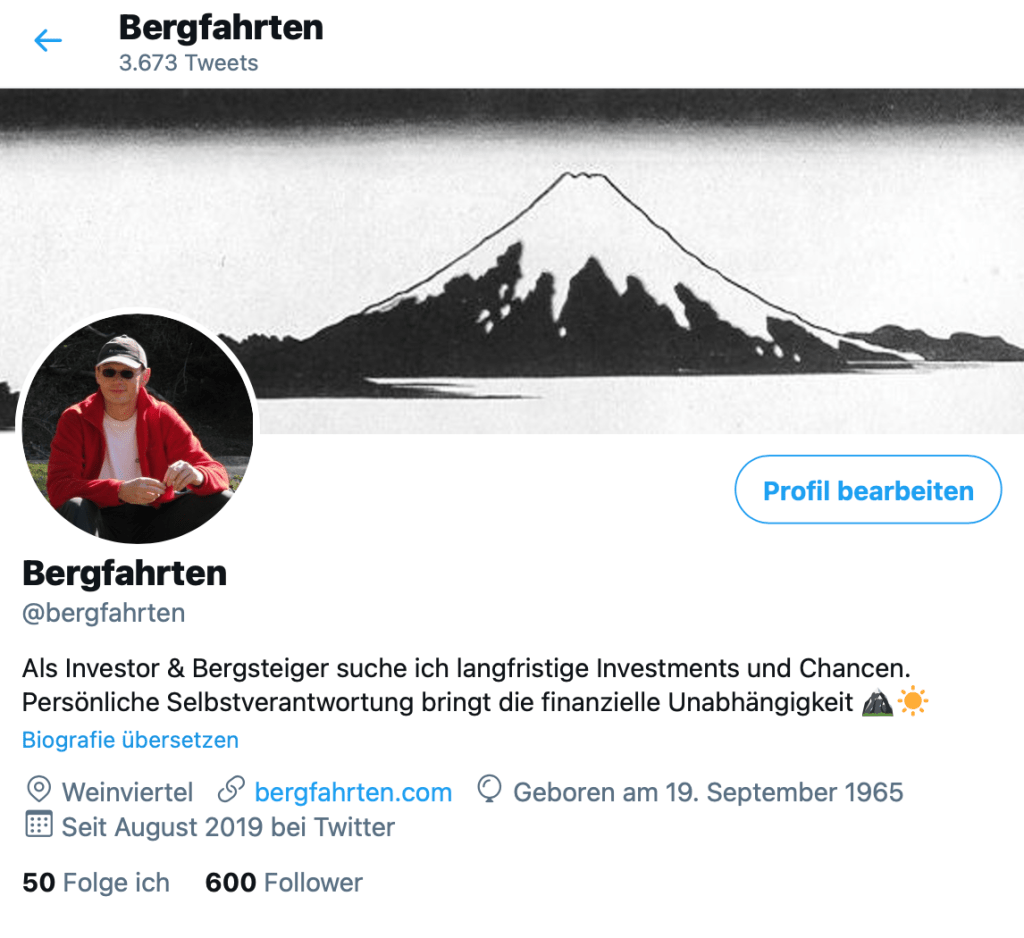The width and height of the screenshot is (1024, 938).
Task: Click the birthday balloon icon
Action: click(489, 789)
